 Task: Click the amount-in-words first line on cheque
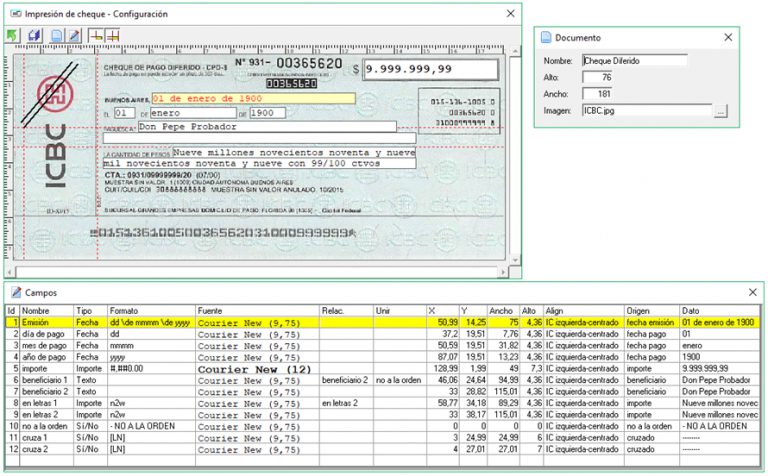tap(294, 152)
